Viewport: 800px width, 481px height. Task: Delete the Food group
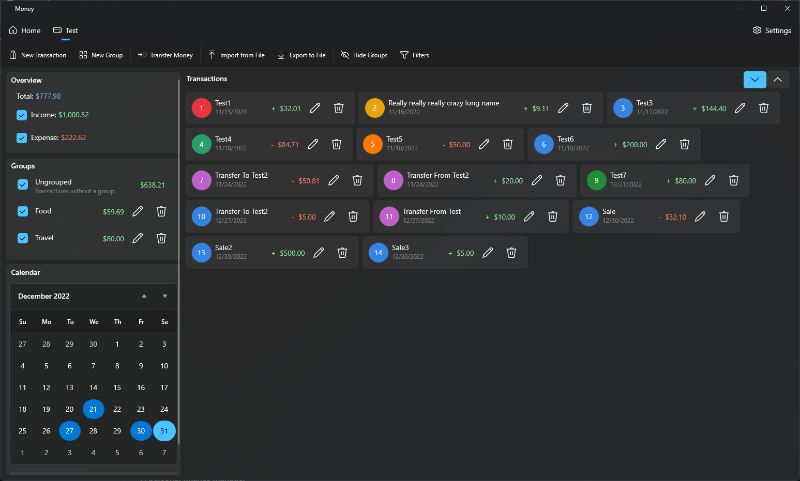click(x=161, y=212)
